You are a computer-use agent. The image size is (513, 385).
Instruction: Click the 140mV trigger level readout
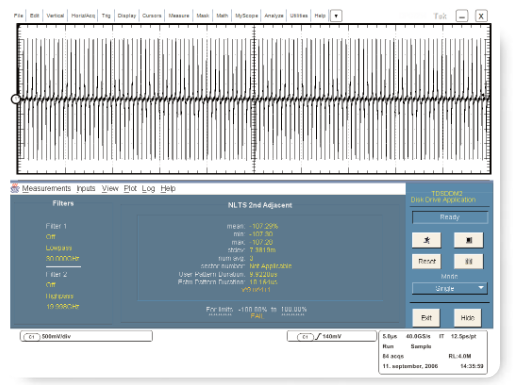pos(332,337)
